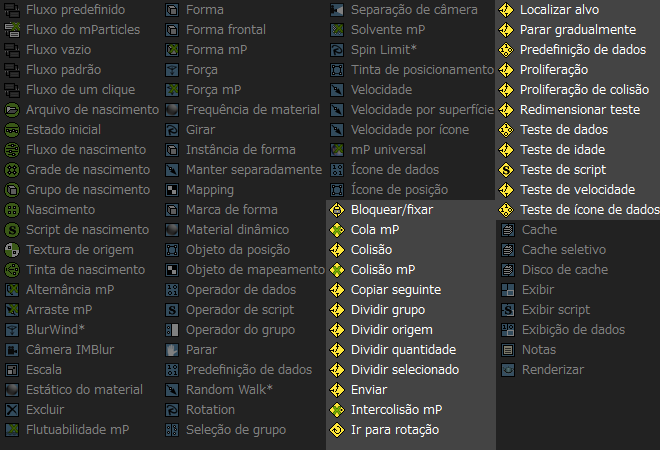Click the Renderizar operator icon
660x450 pixels.
click(x=508, y=370)
